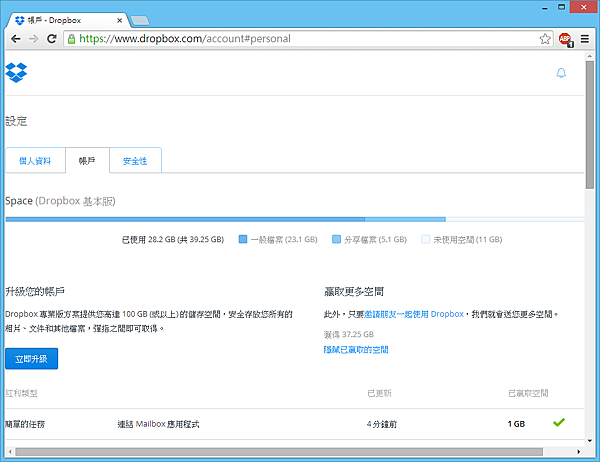600x462 pixels.
Task: Click the 贏取更多空間 heading
Action: (x=354, y=292)
